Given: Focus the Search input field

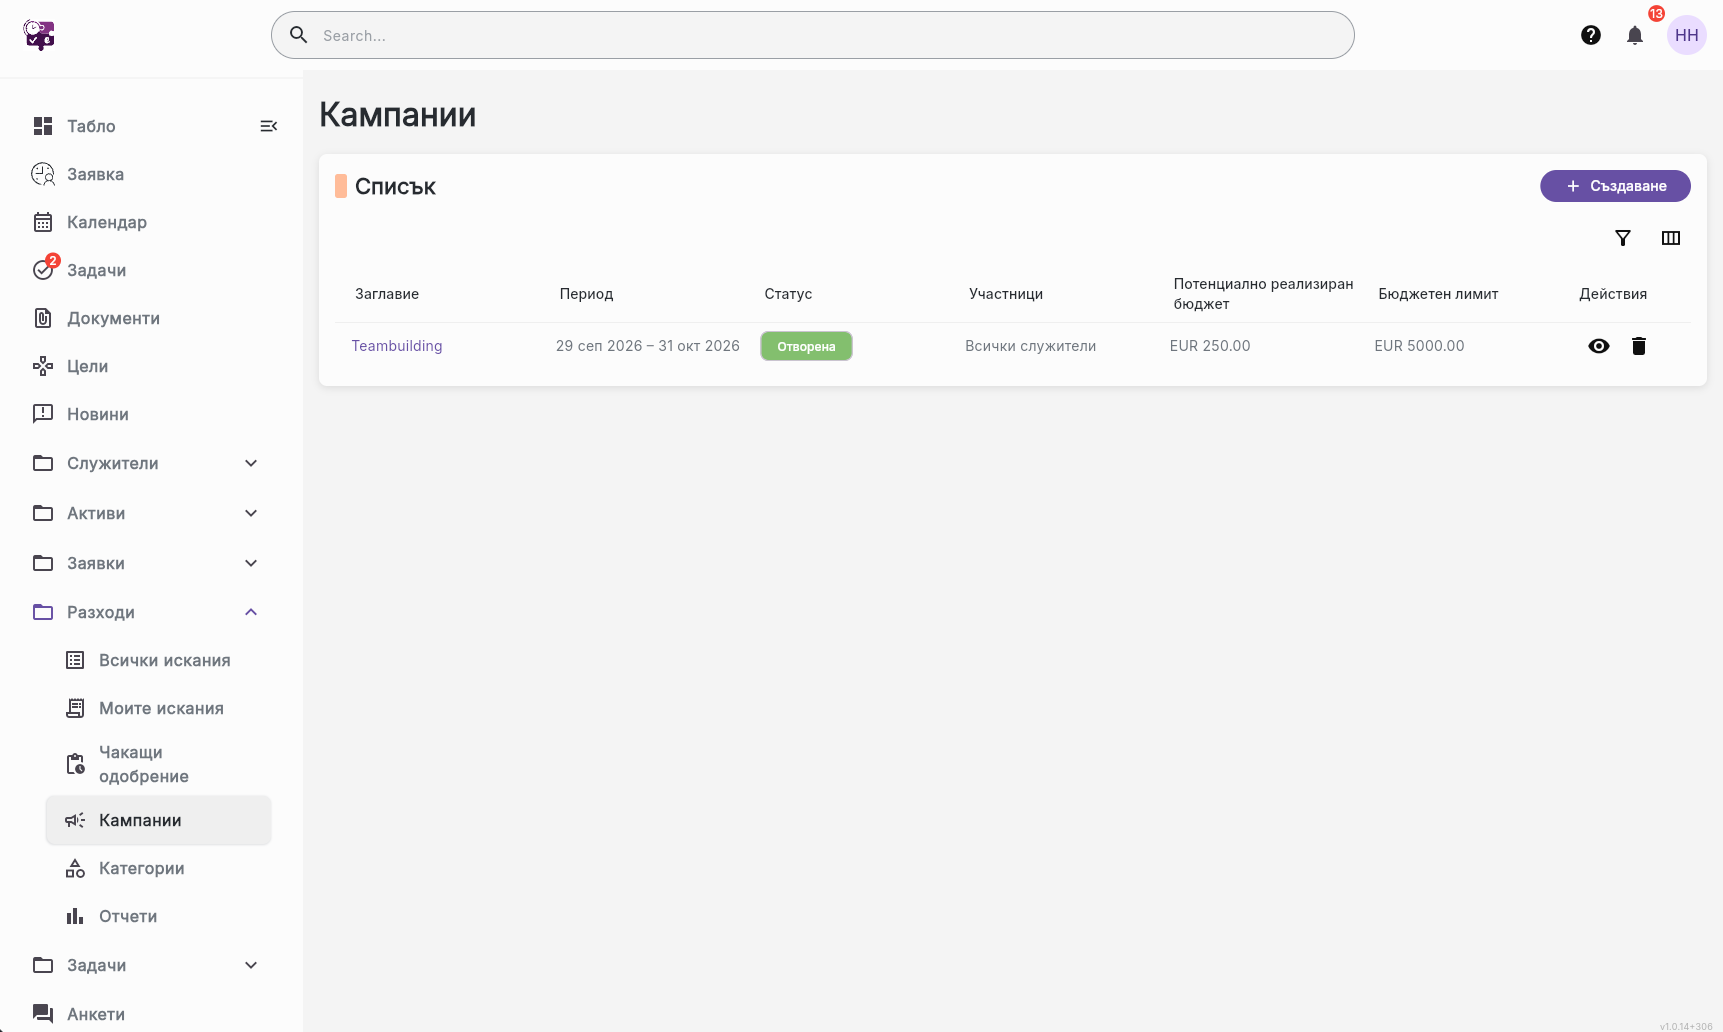Looking at the screenshot, I should coord(812,35).
